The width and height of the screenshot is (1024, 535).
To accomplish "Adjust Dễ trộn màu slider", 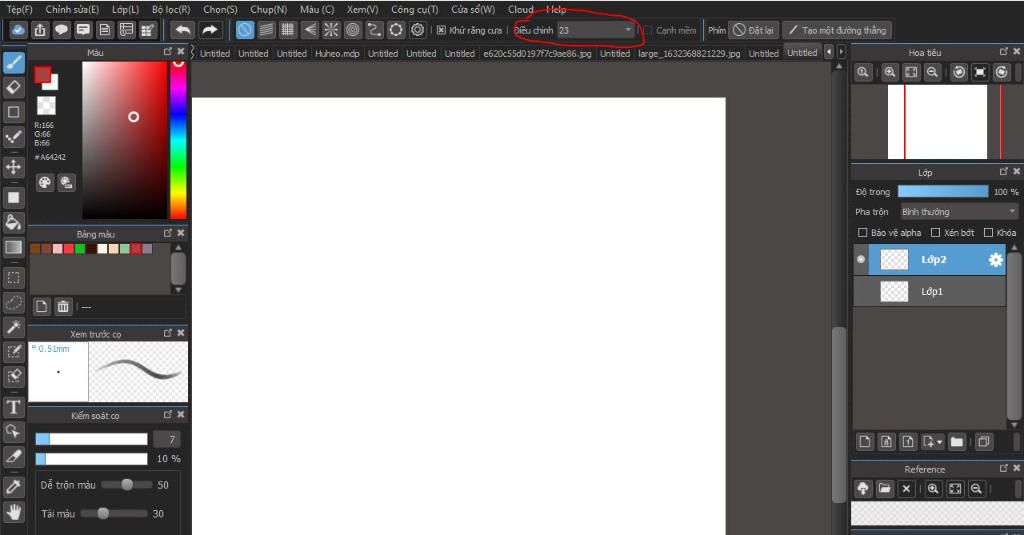I will click(x=127, y=485).
